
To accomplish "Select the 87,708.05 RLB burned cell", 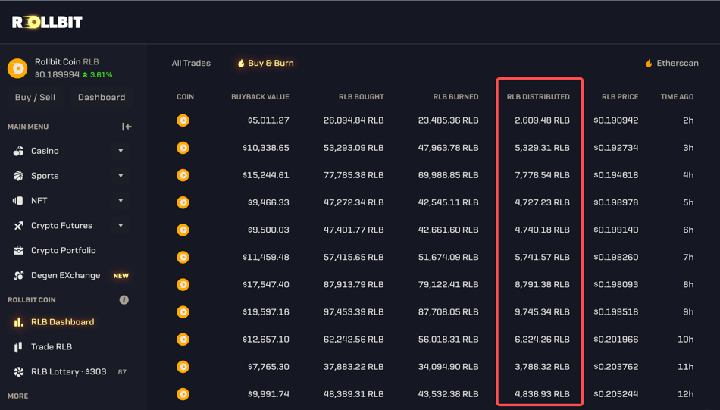I will coord(448,312).
